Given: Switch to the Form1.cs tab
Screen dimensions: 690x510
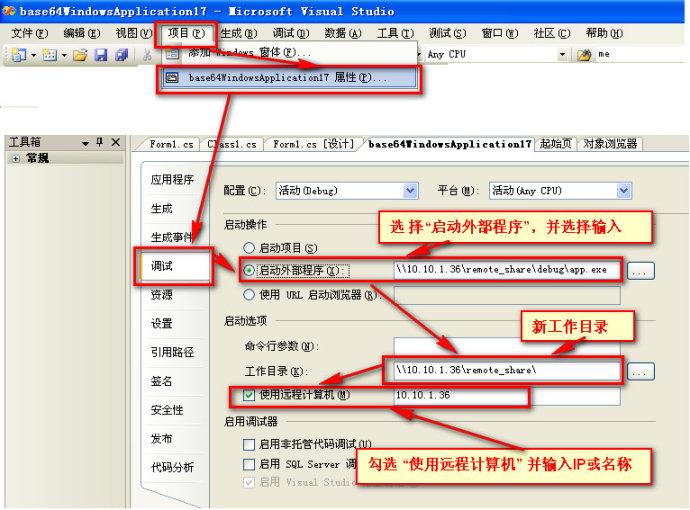Looking at the screenshot, I should point(171,144).
